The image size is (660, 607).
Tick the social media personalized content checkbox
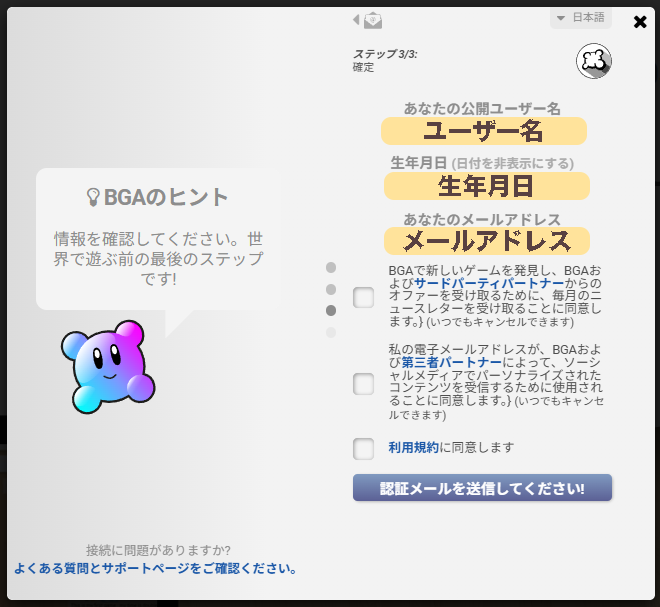(x=364, y=384)
